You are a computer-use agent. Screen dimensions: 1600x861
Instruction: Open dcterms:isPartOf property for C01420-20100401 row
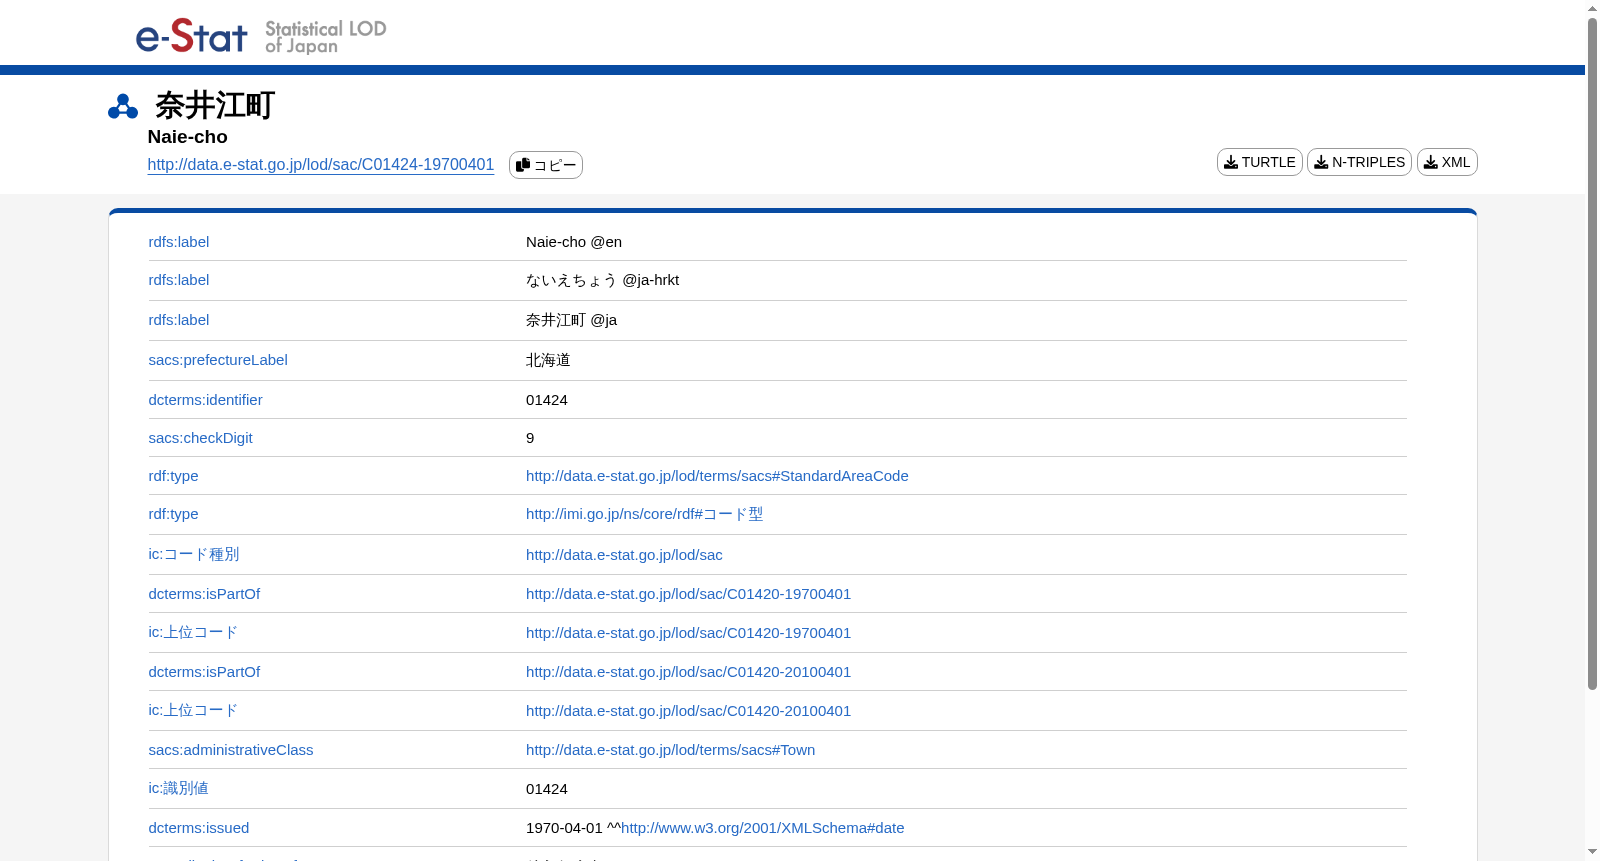204,672
